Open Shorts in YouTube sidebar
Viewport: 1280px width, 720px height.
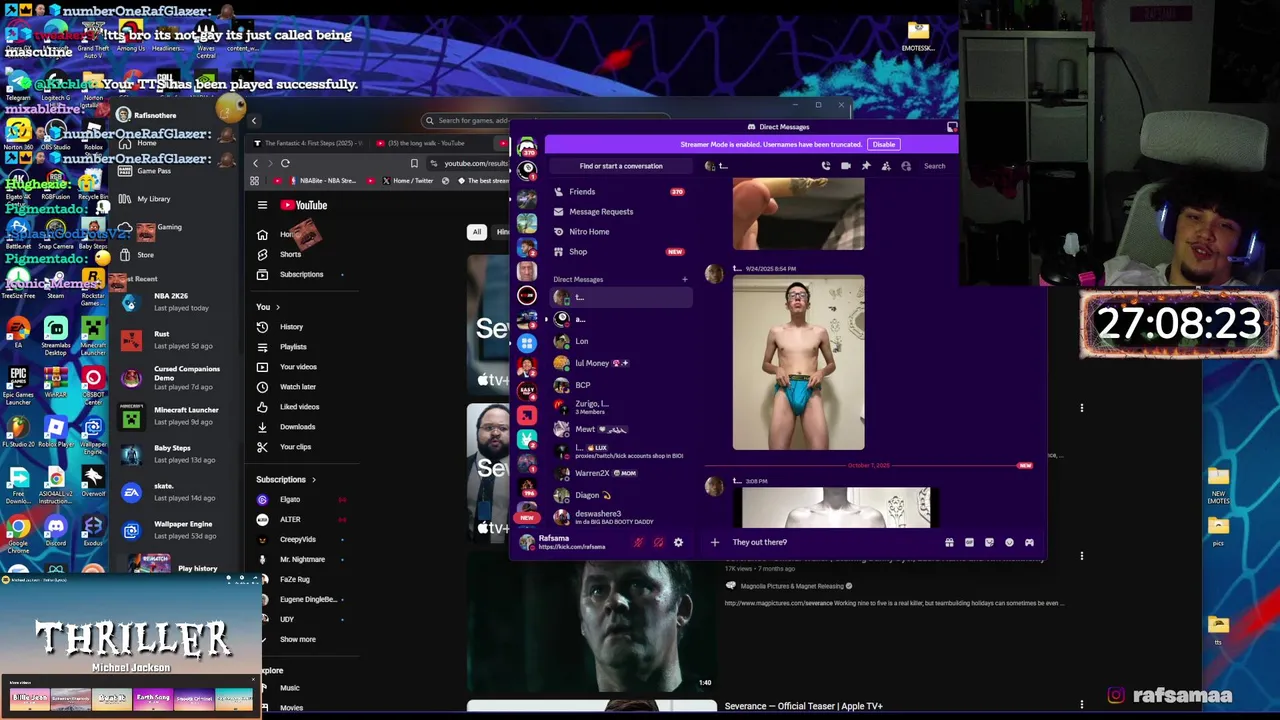pos(290,254)
